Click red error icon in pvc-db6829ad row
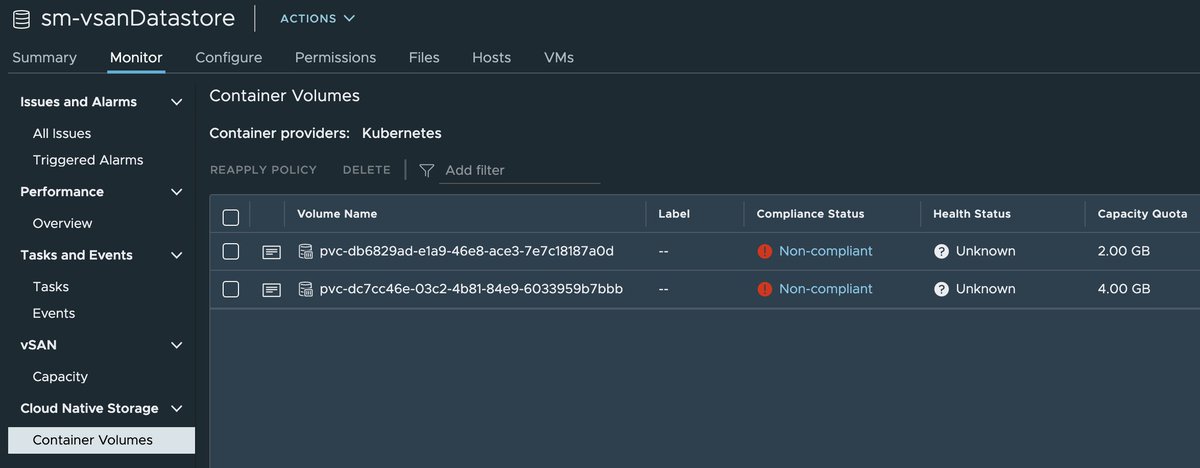 coord(765,251)
